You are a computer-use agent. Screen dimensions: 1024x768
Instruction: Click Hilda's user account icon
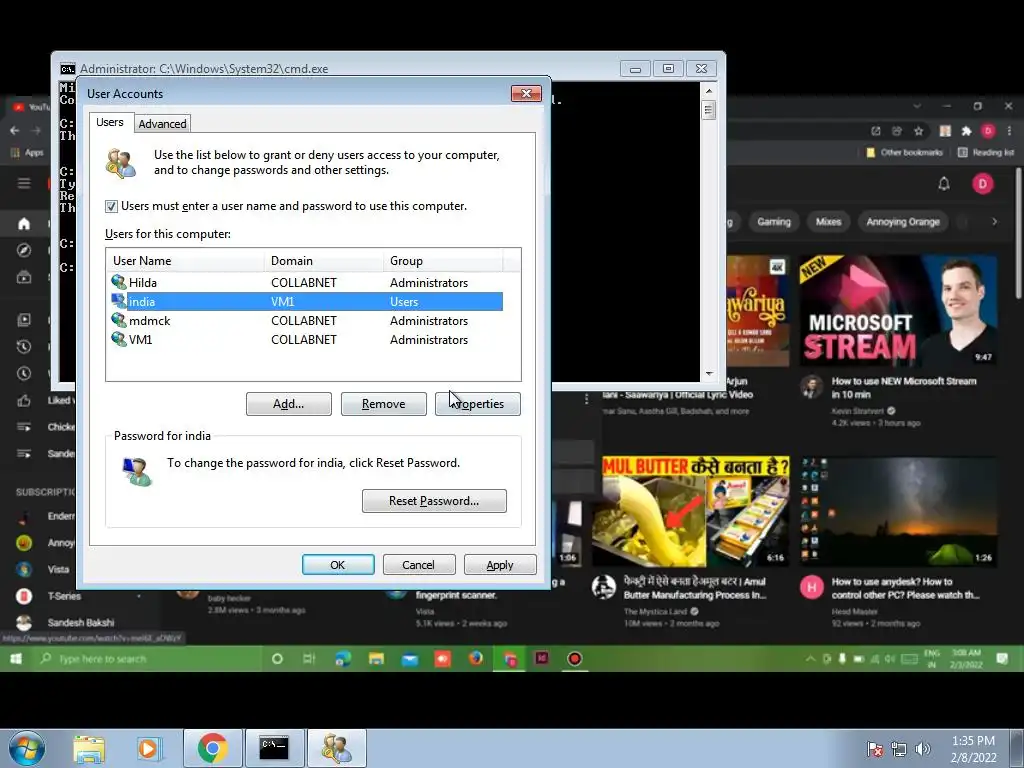click(x=119, y=282)
